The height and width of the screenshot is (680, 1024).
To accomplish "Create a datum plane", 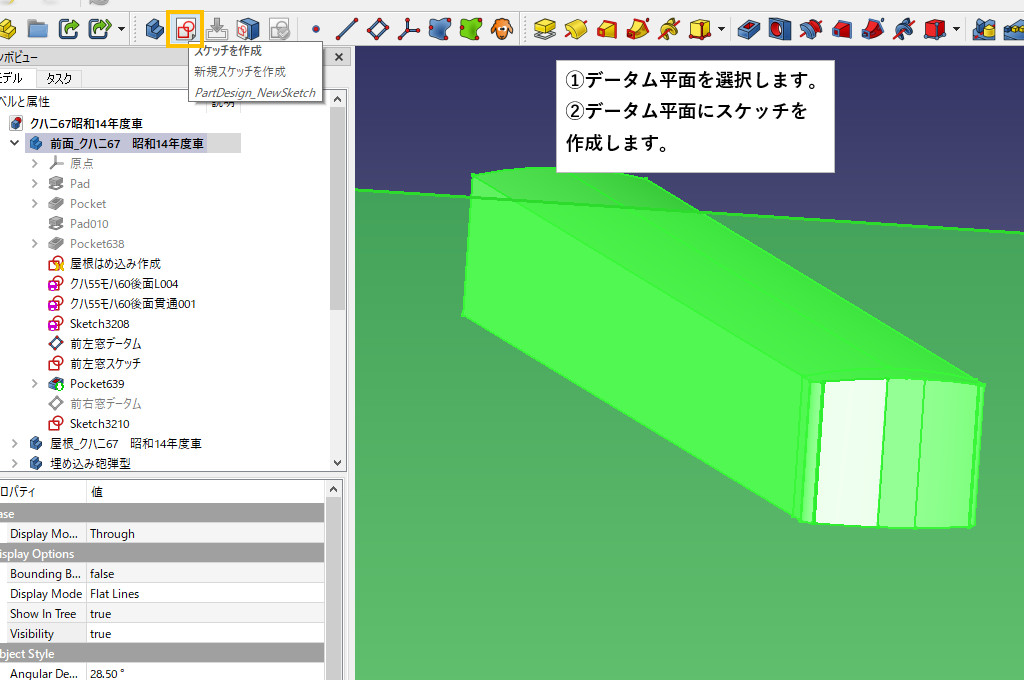I will pos(378,29).
